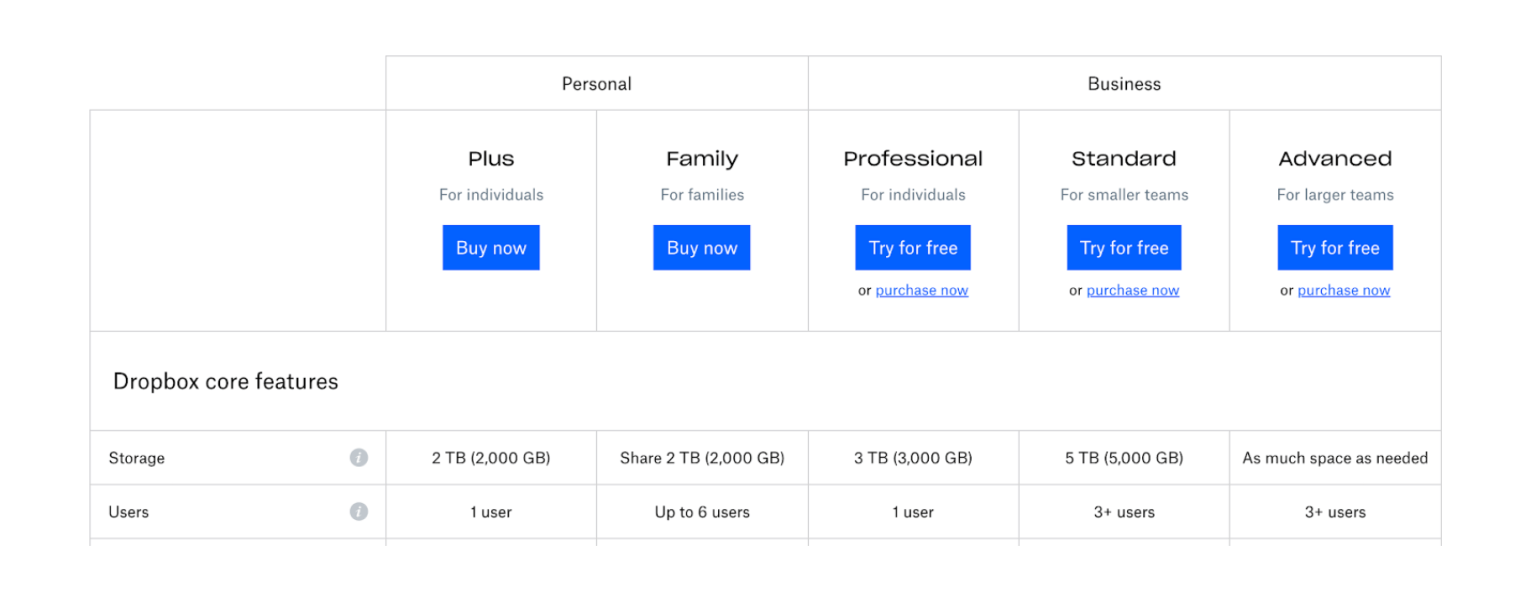Select '3+ users' cell under Advanced
The width and height of the screenshot is (1536, 598).
1335,512
